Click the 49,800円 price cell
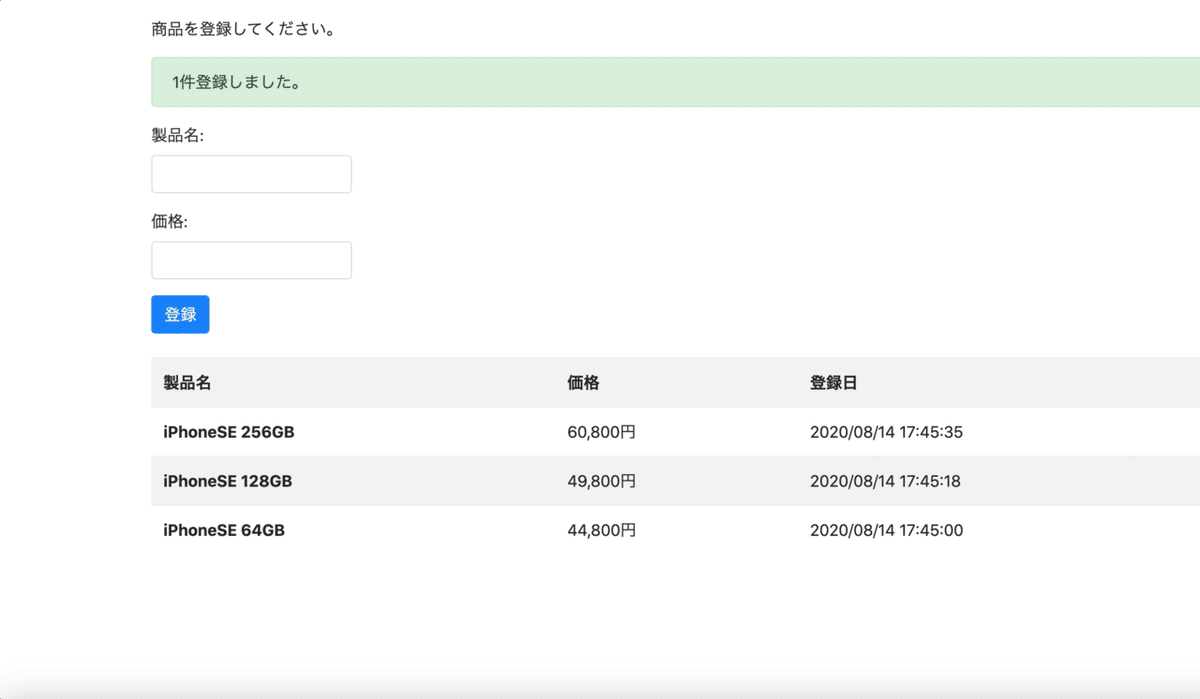The image size is (1200, 699). 601,481
